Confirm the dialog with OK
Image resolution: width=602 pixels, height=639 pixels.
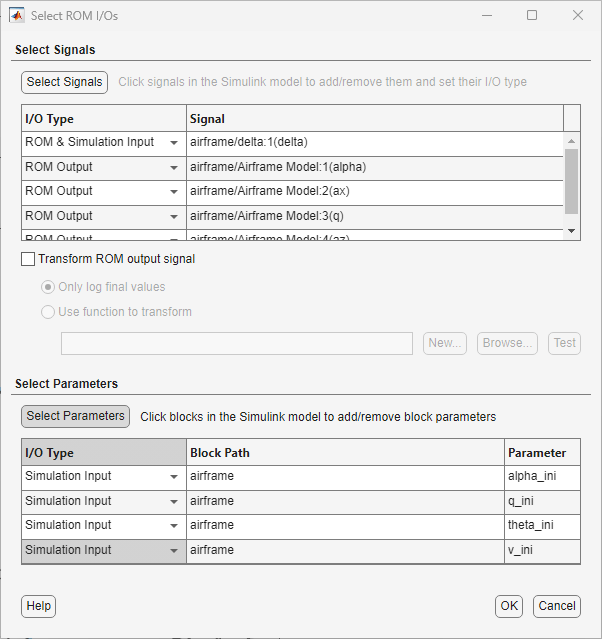click(x=509, y=606)
